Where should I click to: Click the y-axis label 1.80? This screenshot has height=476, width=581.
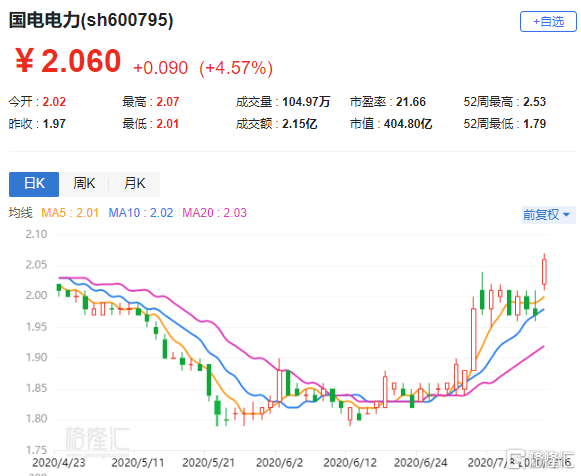pyautogui.click(x=36, y=419)
